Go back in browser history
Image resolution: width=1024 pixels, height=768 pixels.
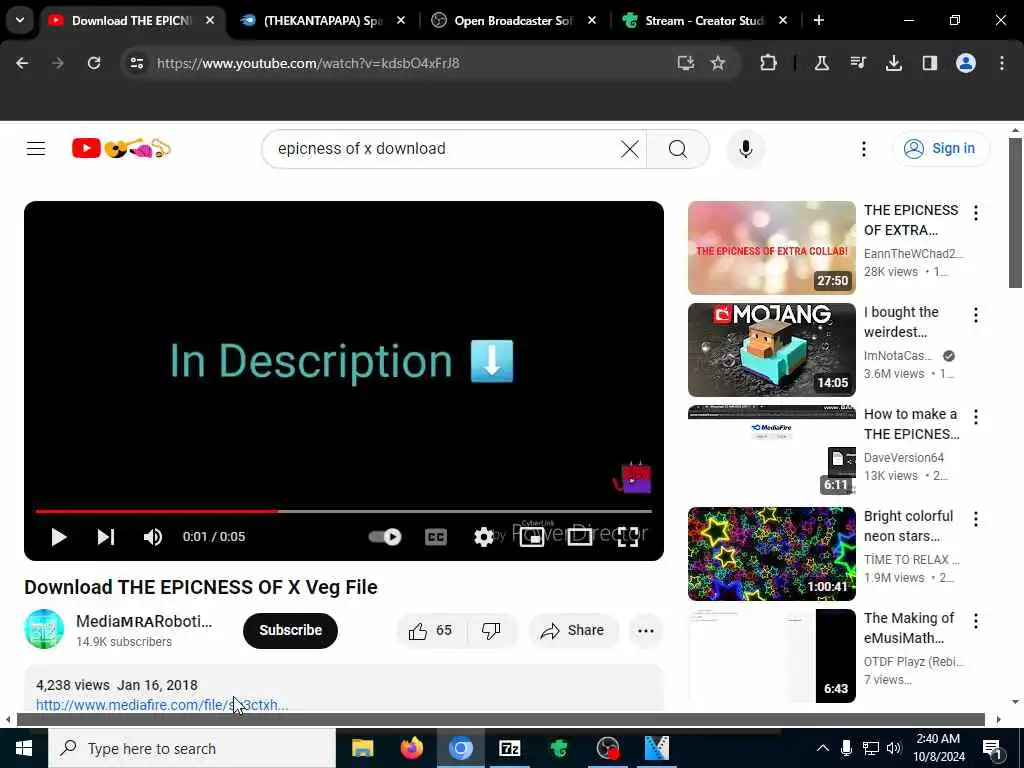pyautogui.click(x=22, y=63)
